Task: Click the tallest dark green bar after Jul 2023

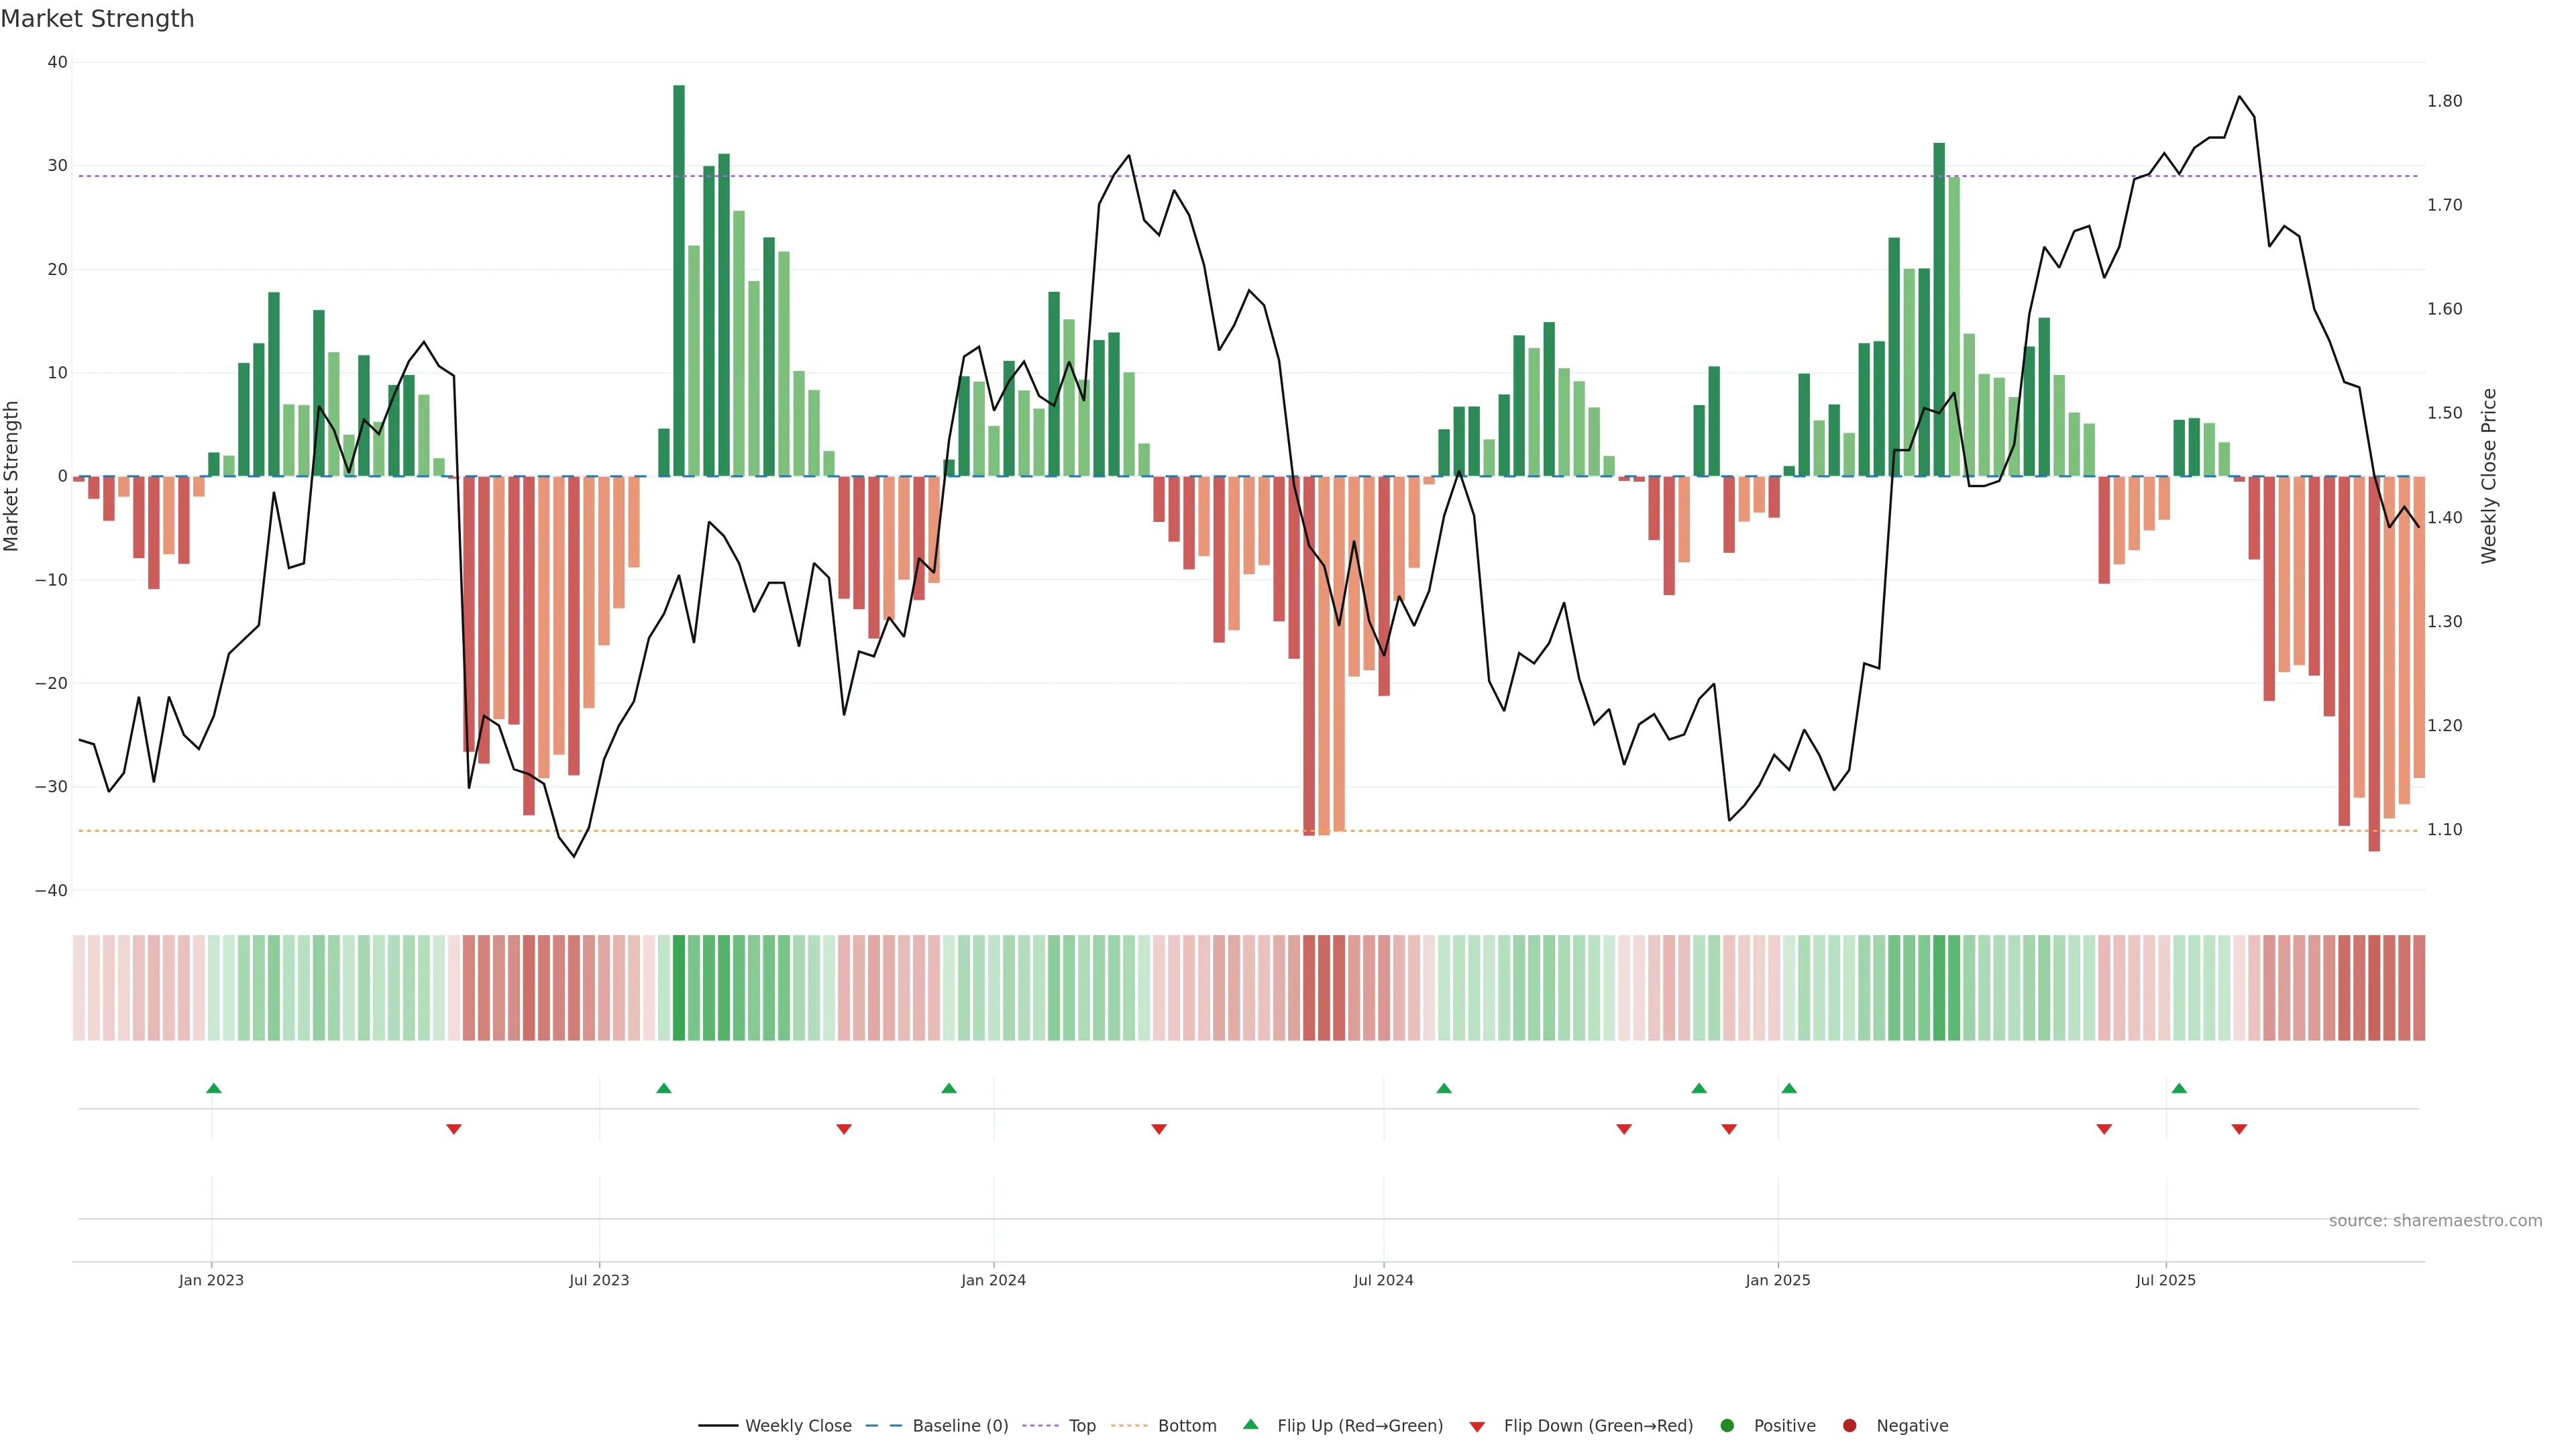Action: point(679,280)
